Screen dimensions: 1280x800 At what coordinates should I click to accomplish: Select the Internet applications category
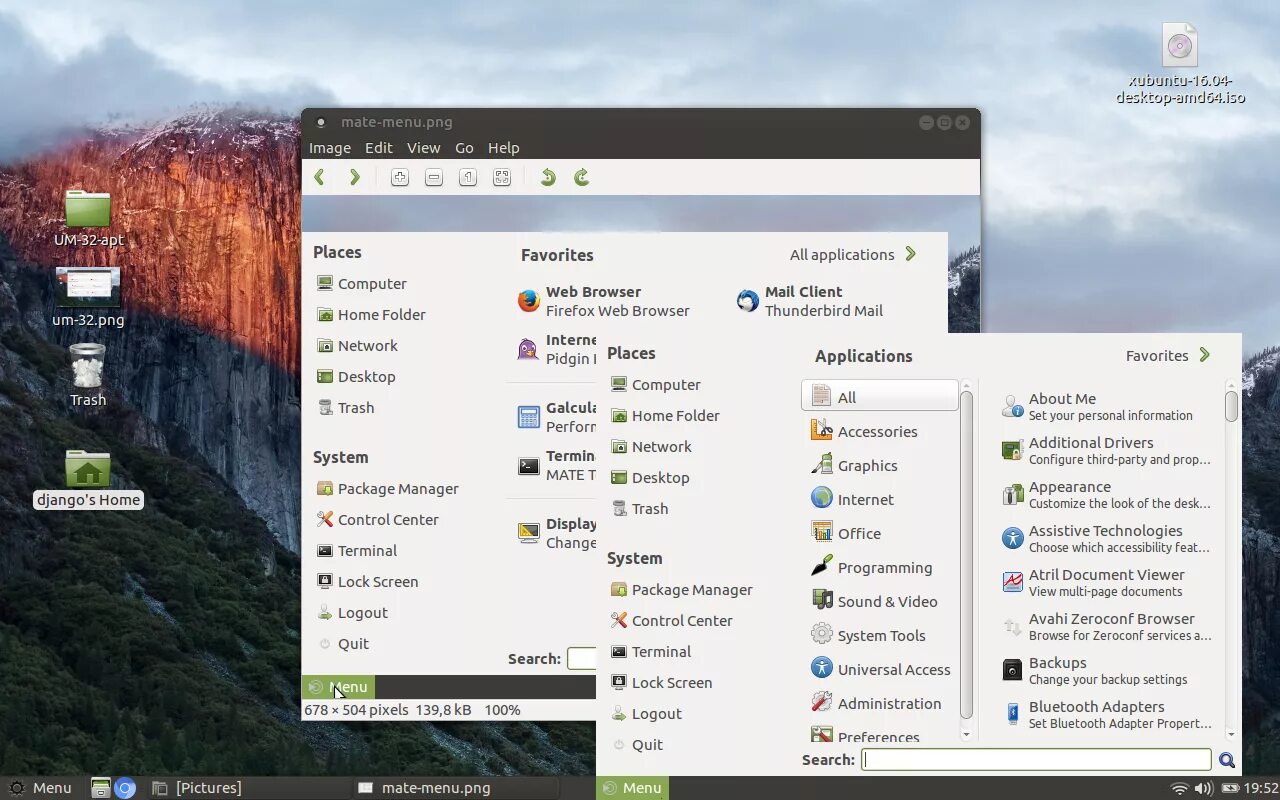(866, 498)
